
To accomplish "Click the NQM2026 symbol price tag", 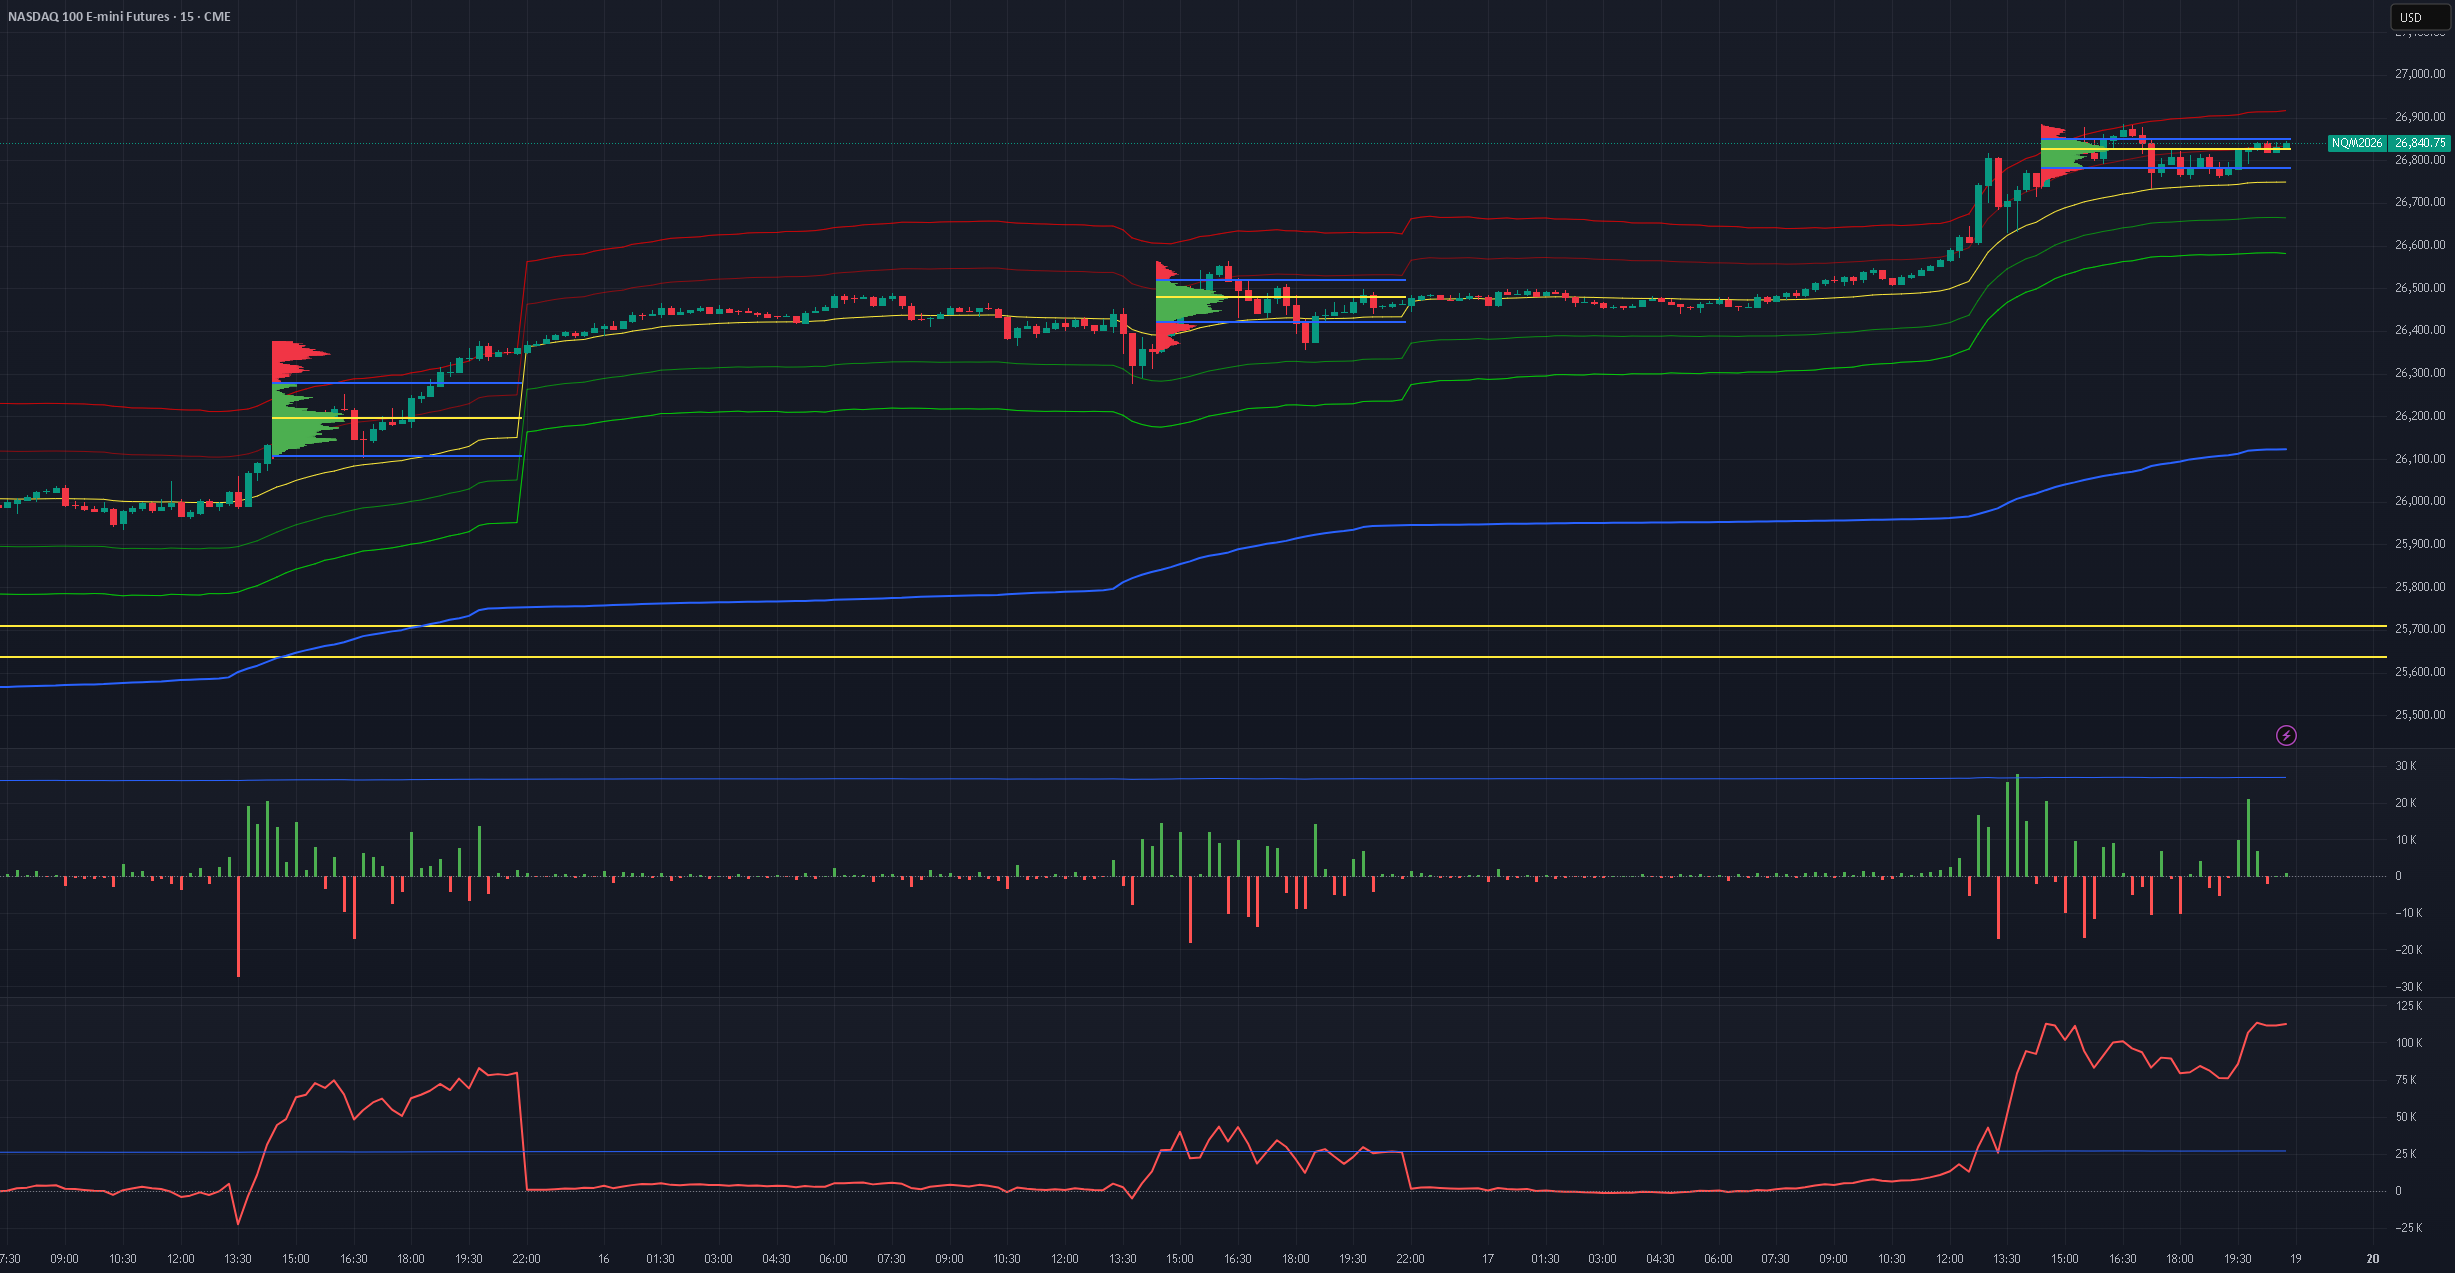I will (2357, 143).
